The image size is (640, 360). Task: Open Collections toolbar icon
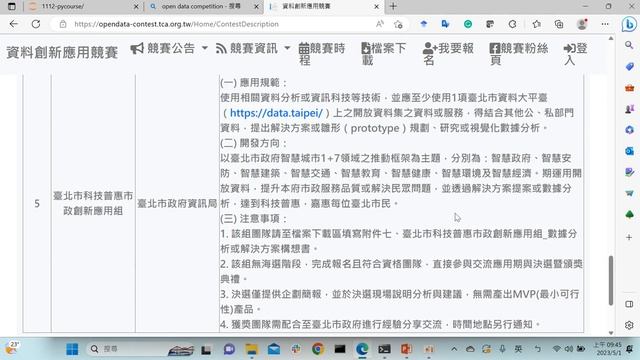(559, 24)
